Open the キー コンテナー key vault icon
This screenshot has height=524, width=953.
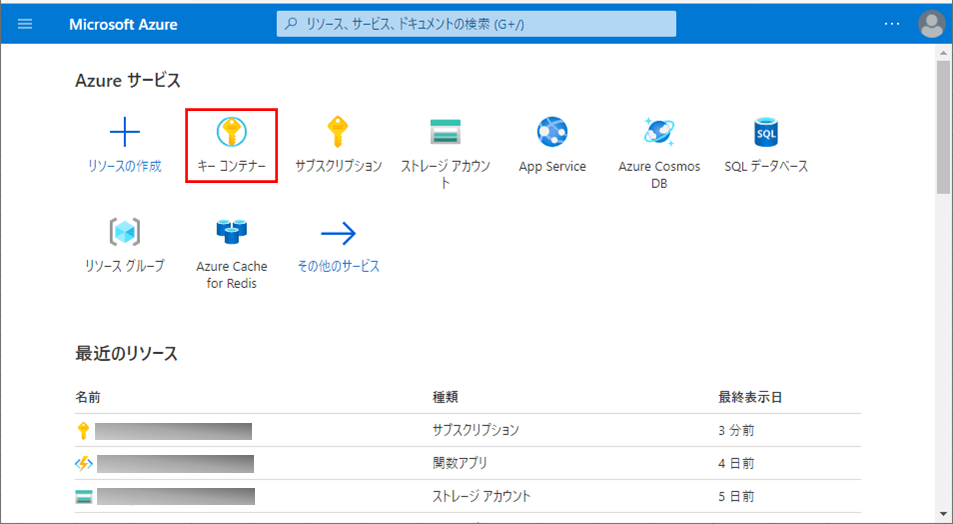(232, 132)
